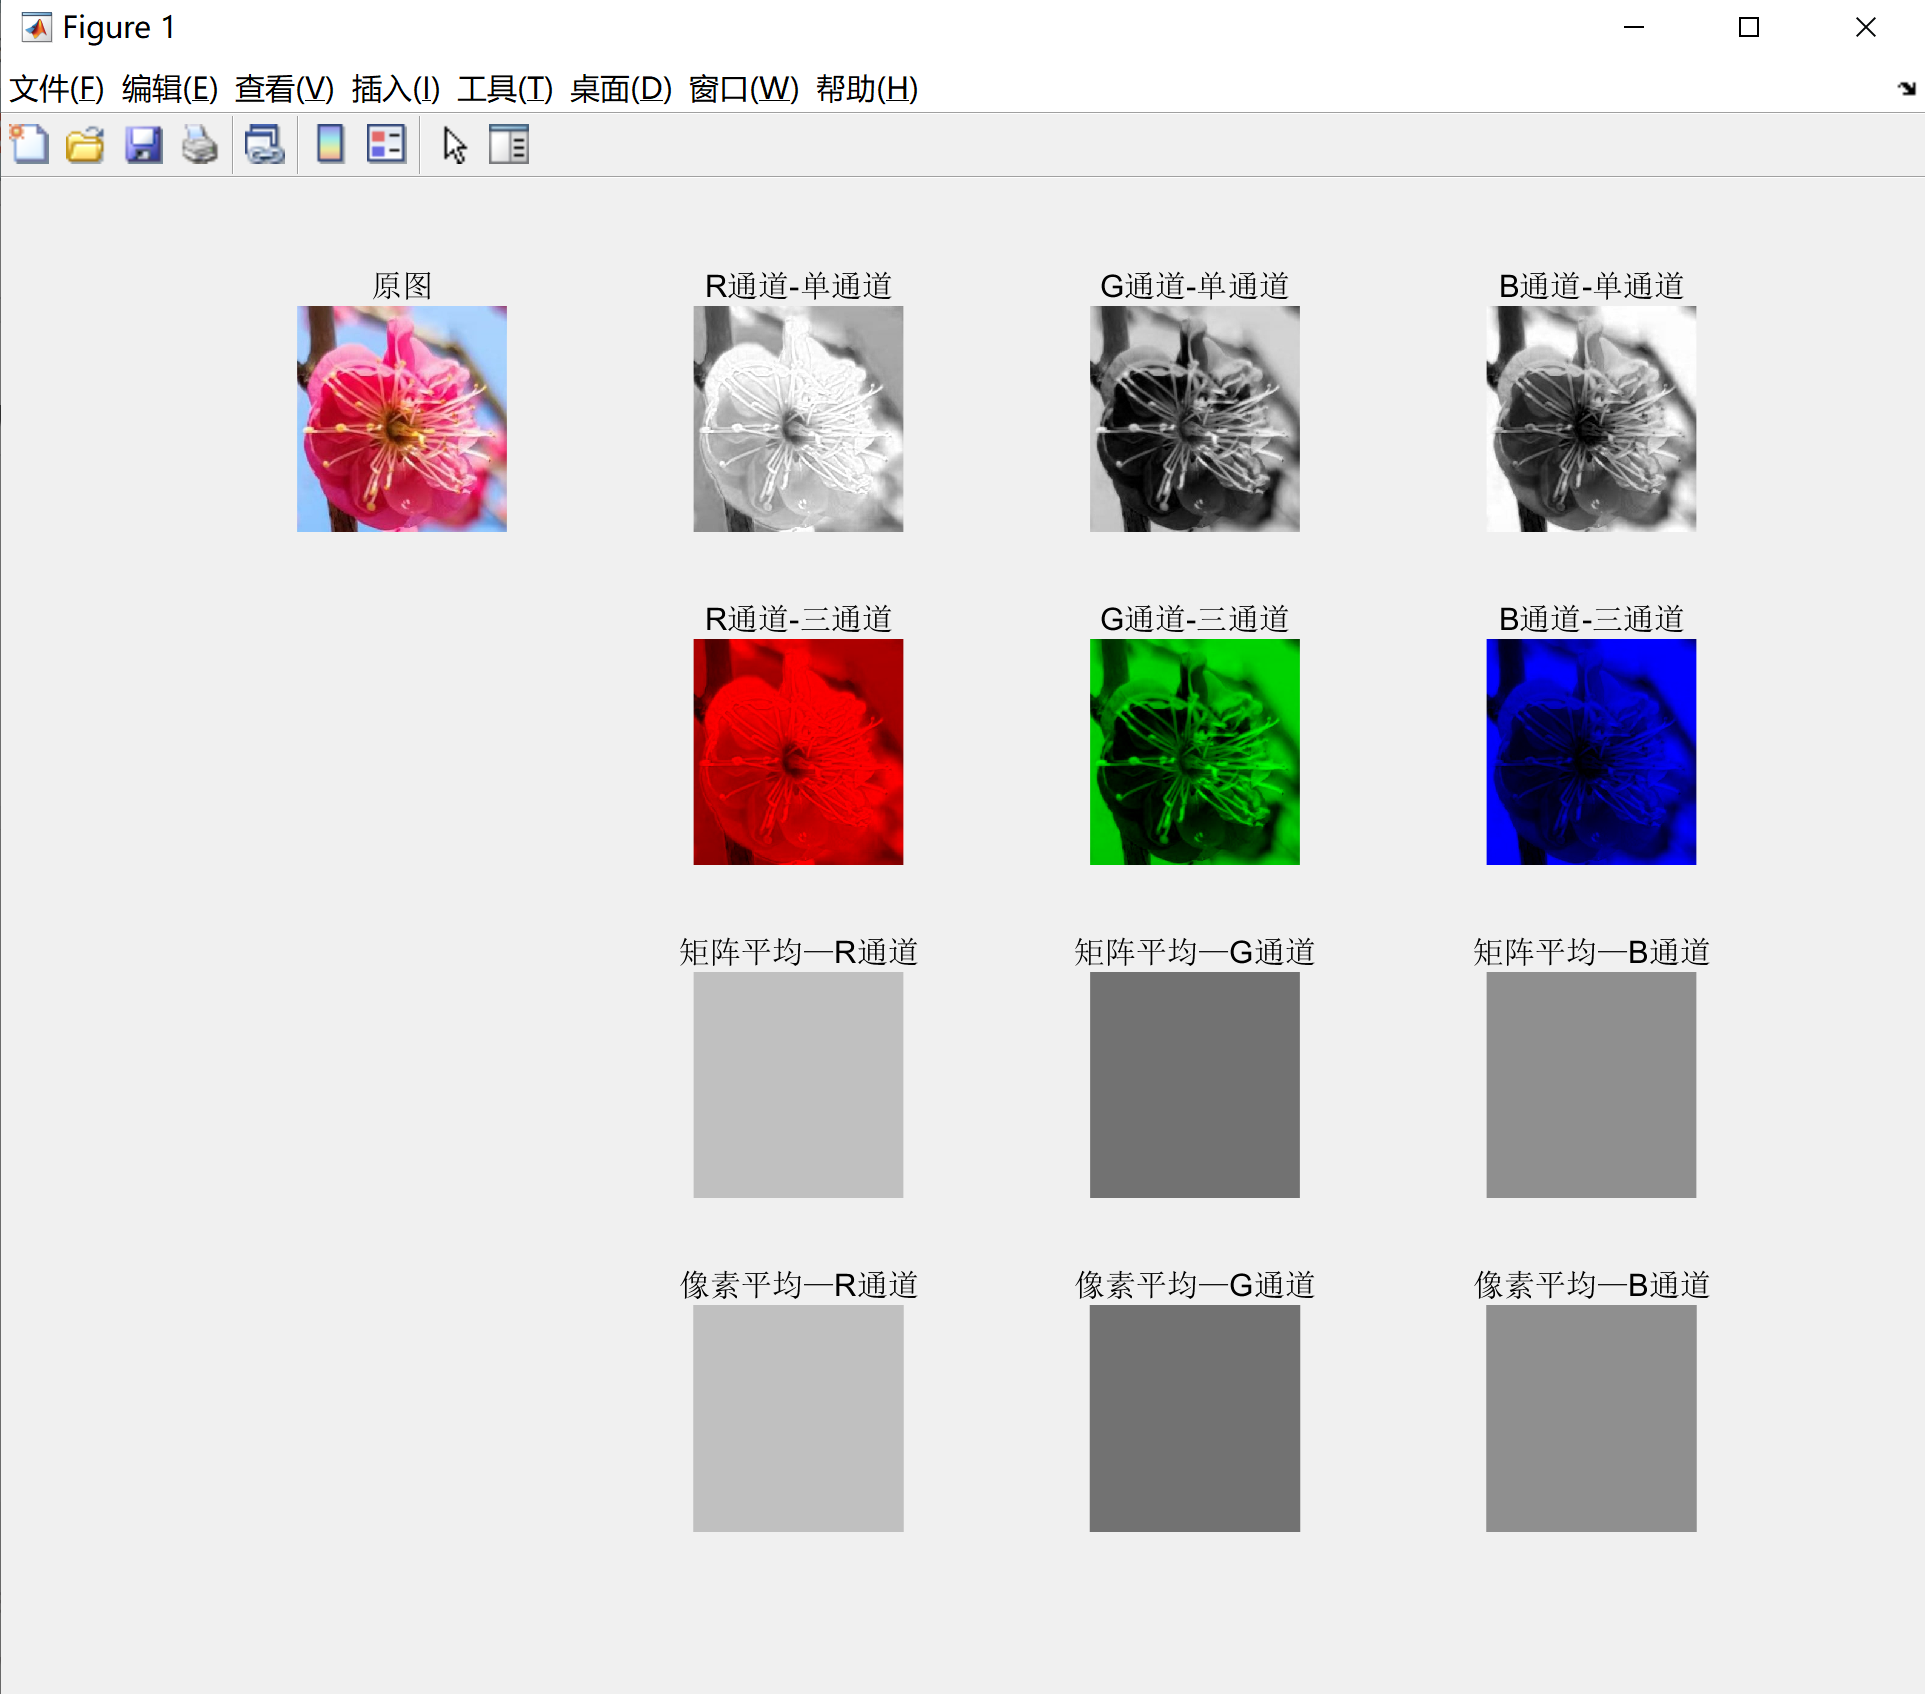Dock the figure with the corner arrow

click(x=1906, y=89)
